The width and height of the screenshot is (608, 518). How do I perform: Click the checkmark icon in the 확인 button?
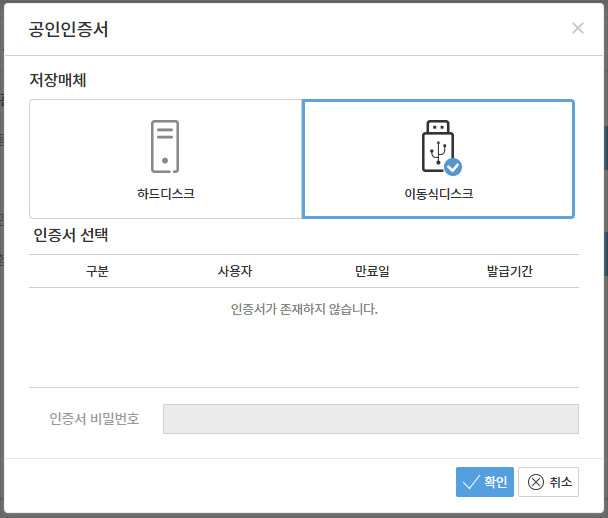(471, 482)
